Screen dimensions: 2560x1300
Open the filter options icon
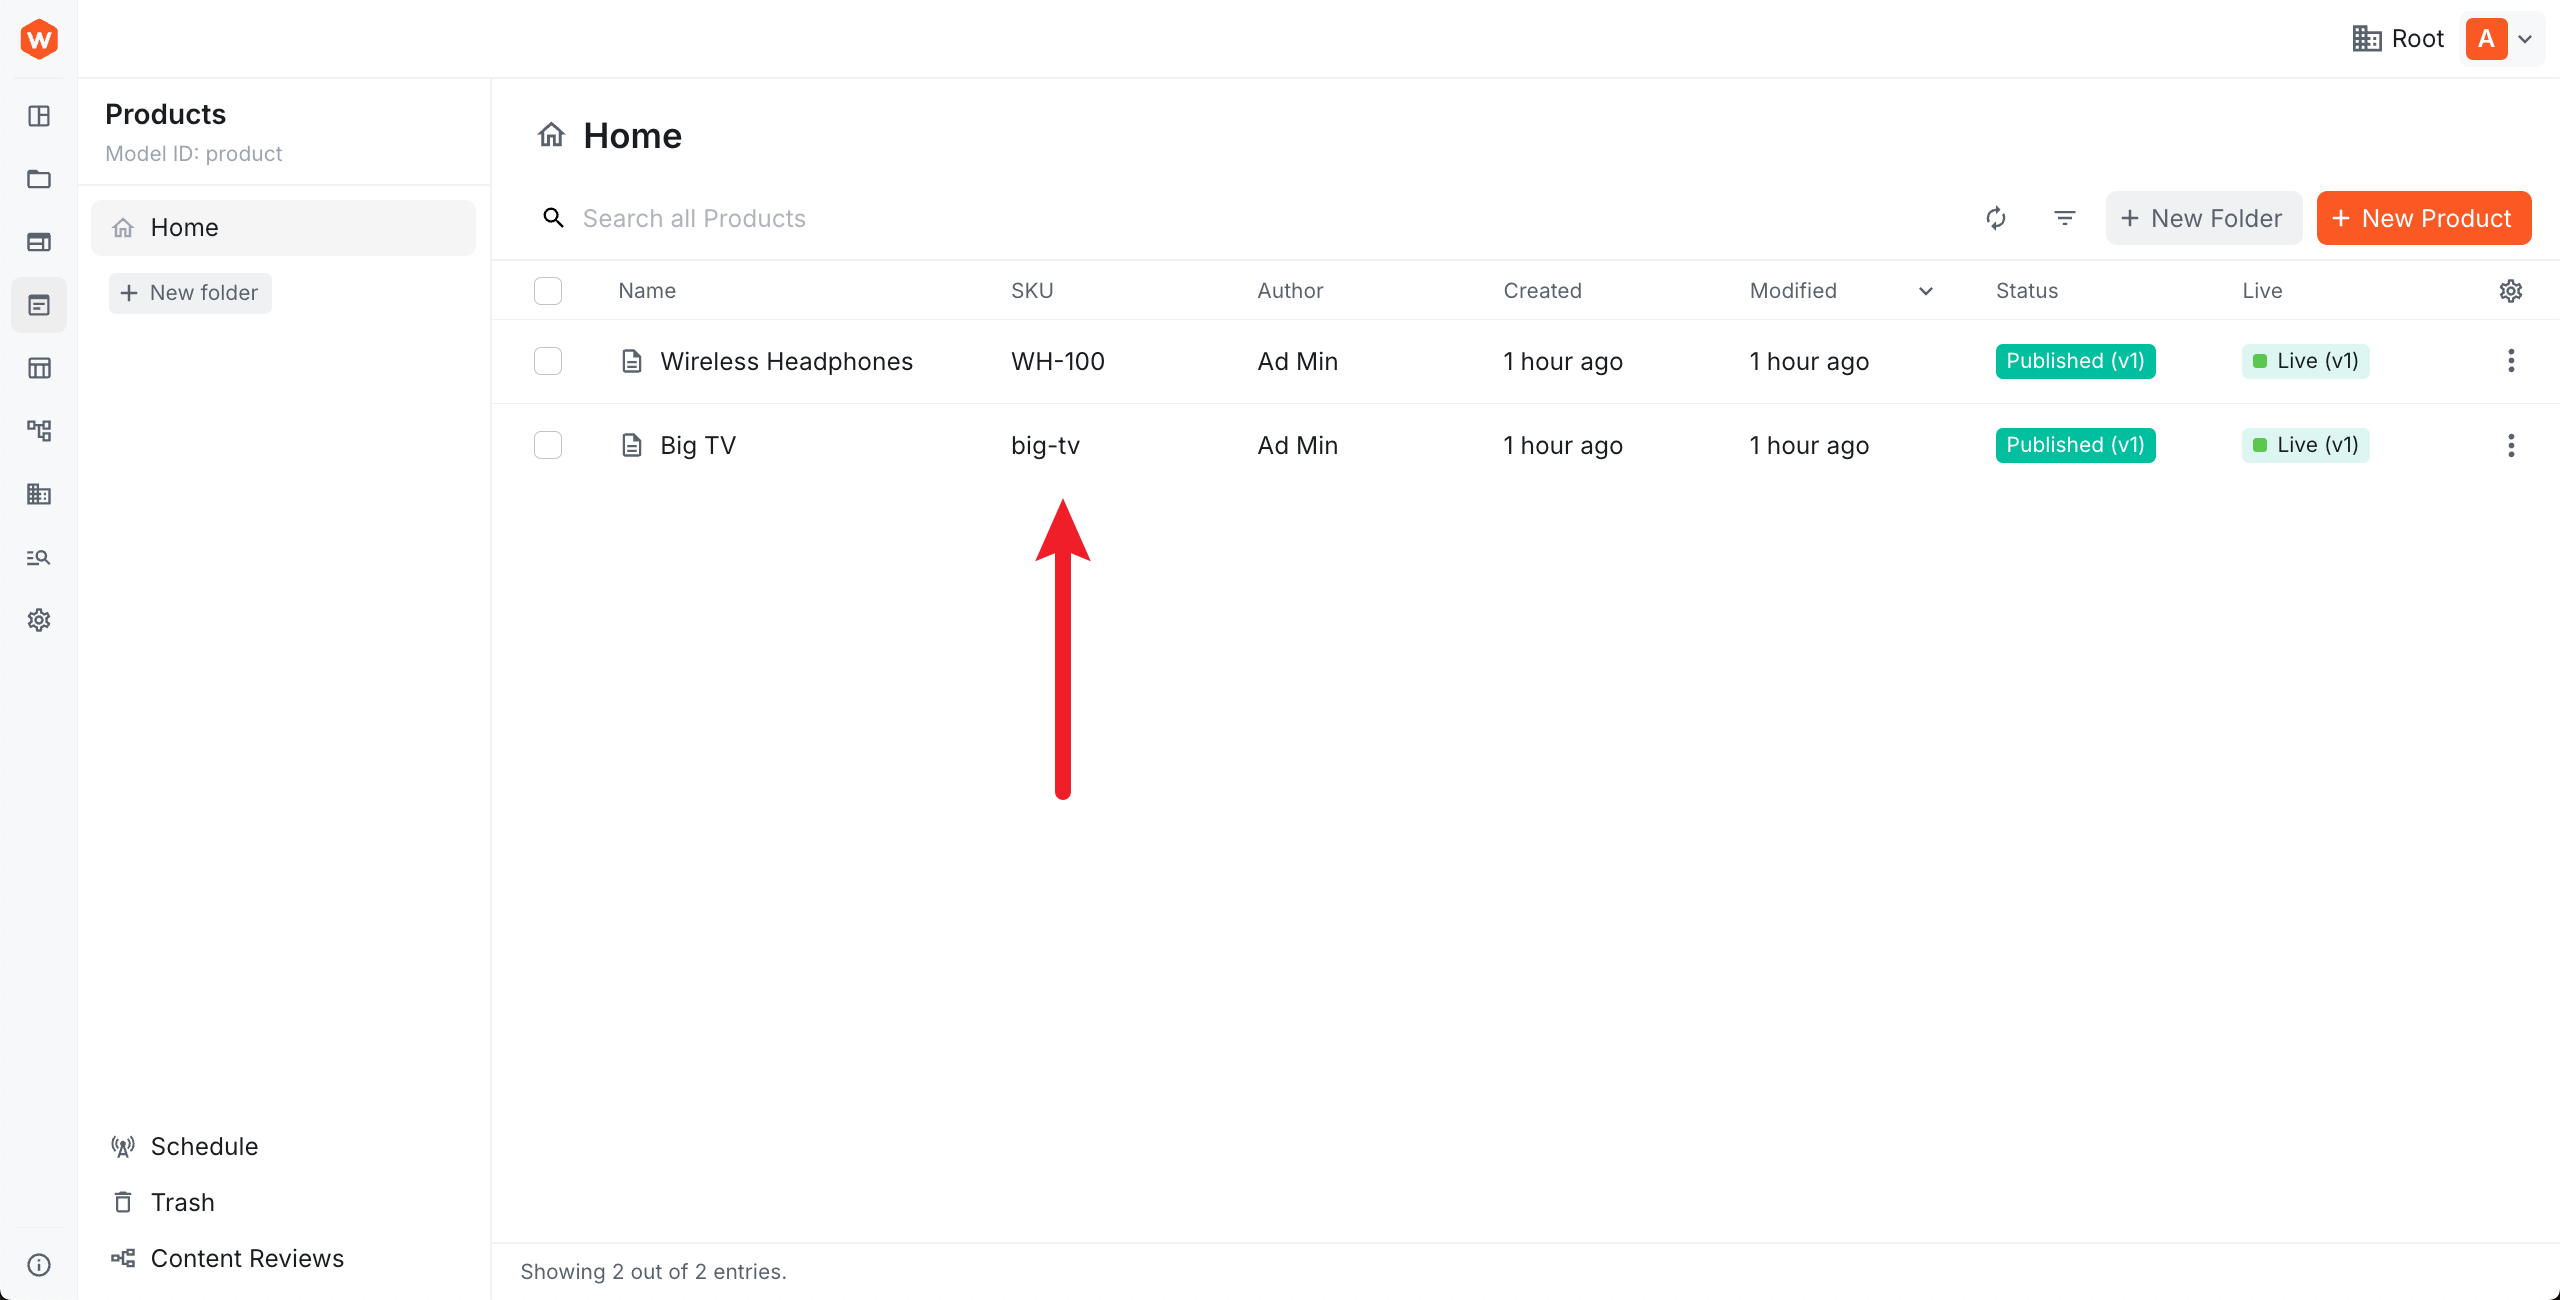2064,218
